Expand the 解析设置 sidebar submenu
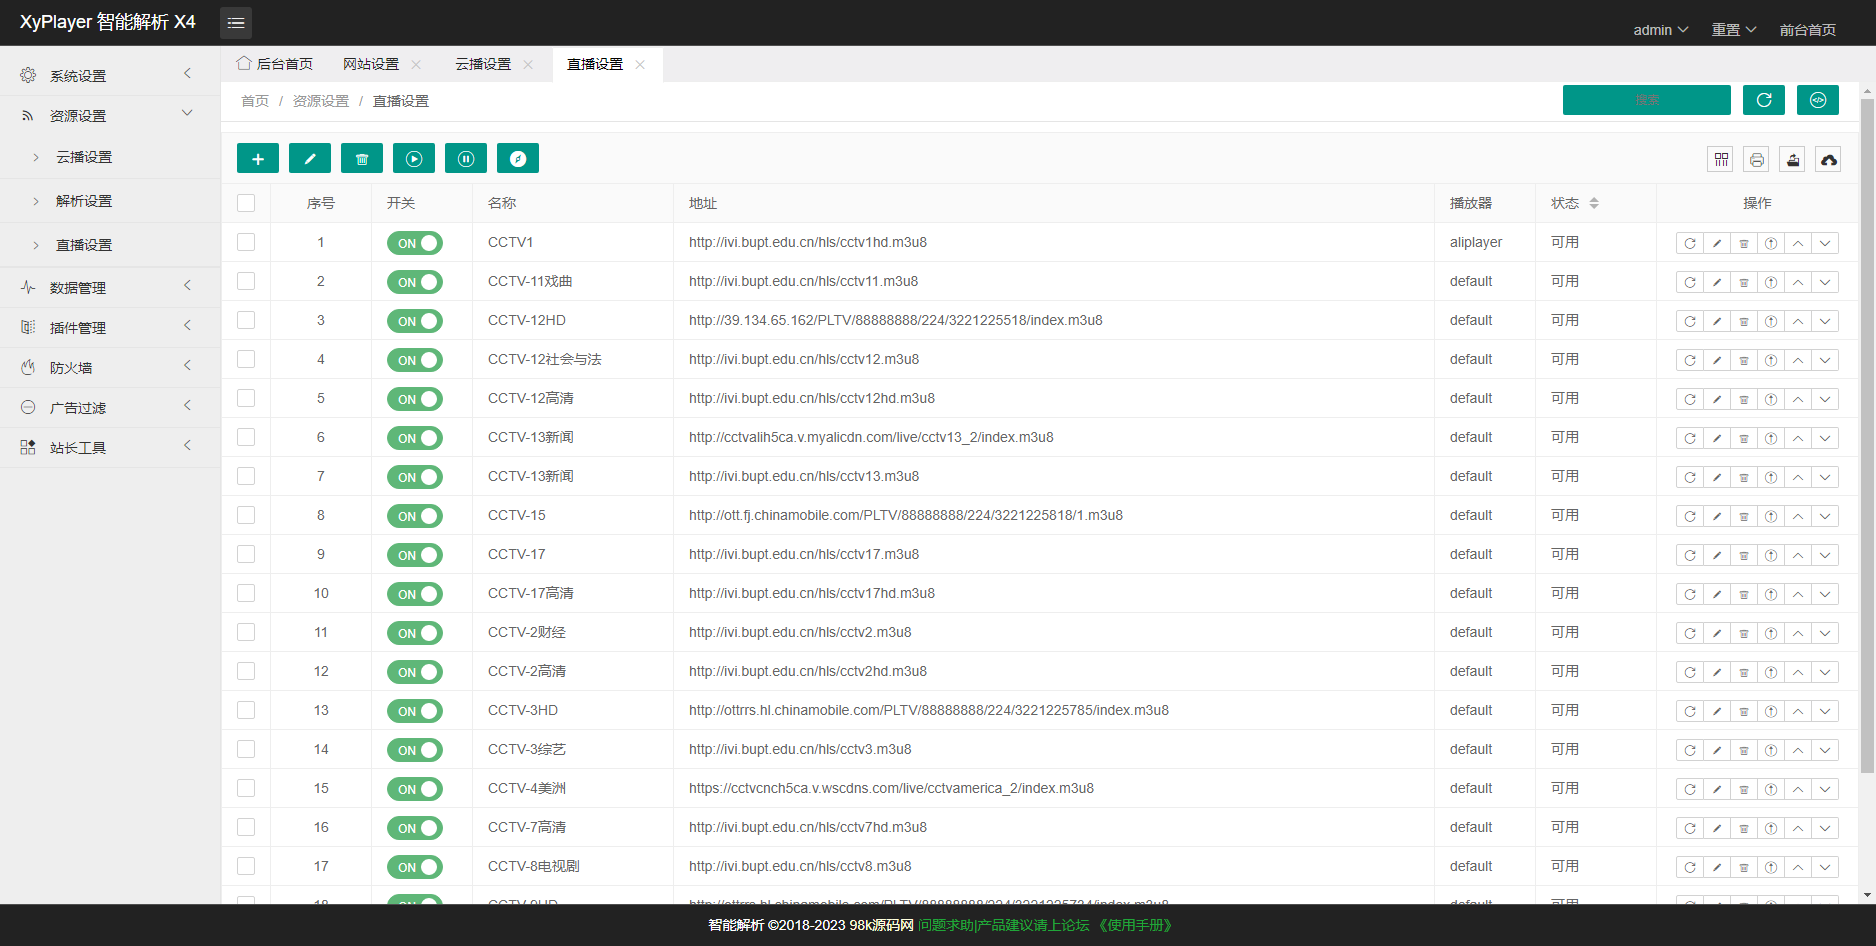This screenshot has height=946, width=1876. (x=84, y=201)
